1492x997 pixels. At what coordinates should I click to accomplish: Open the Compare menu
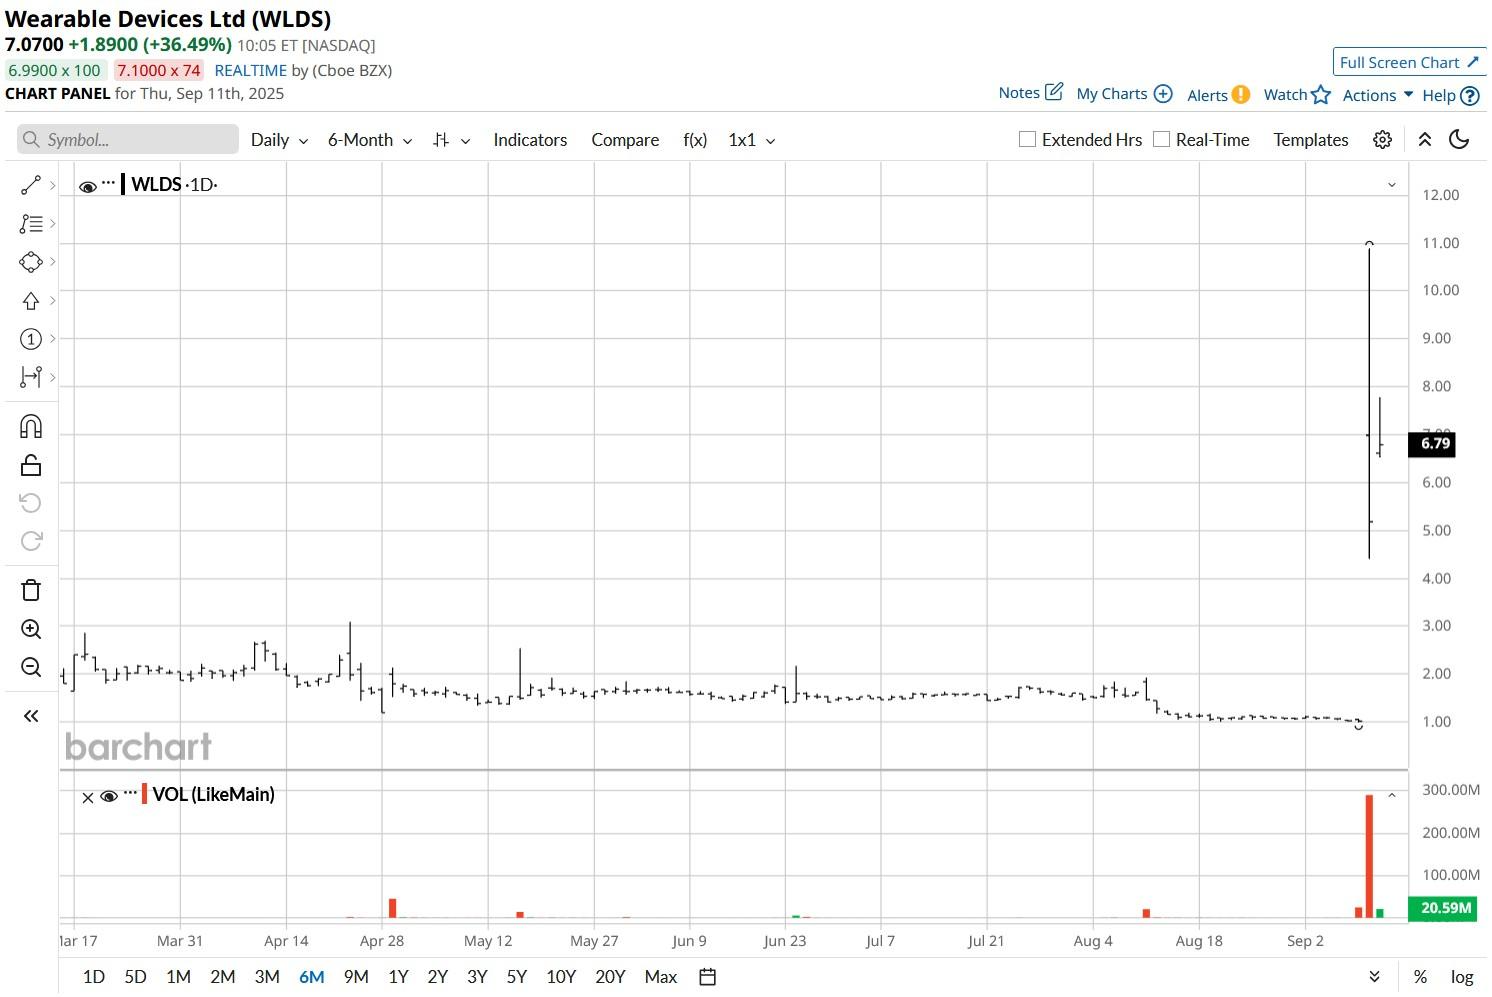(x=625, y=140)
